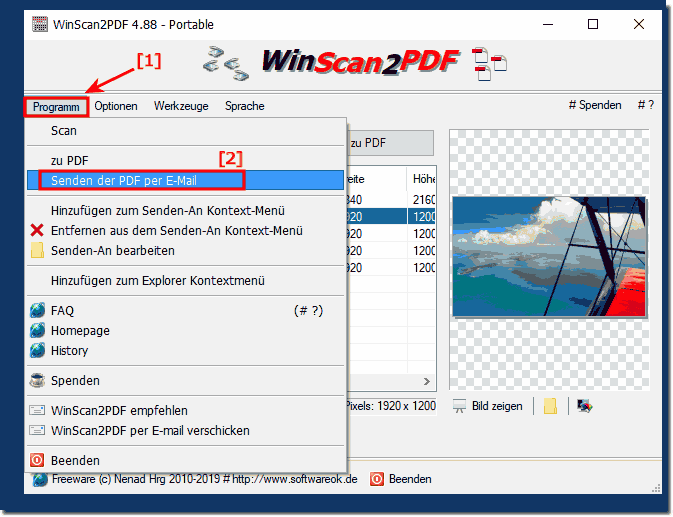Choose Hinzufügen zum Explorer Kontextmenü
Screen dimensions: 673x517
point(185,281)
